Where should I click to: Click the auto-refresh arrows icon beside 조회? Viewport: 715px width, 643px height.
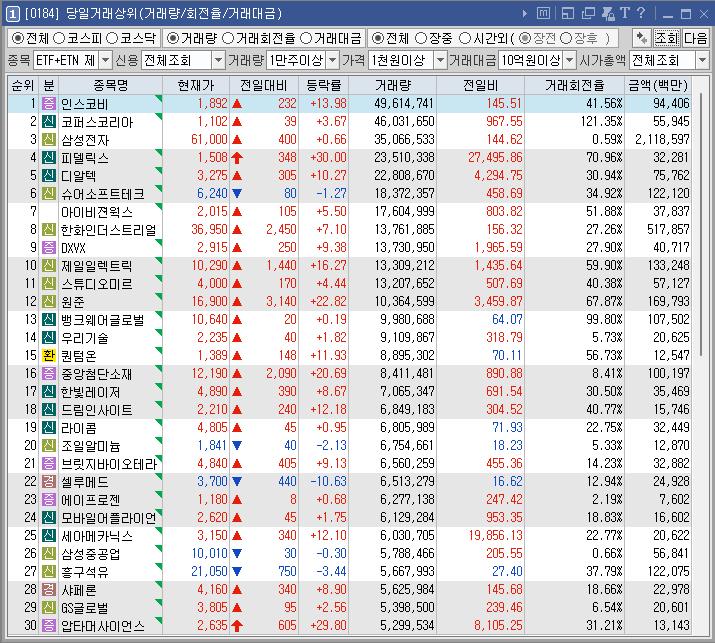click(x=642, y=38)
